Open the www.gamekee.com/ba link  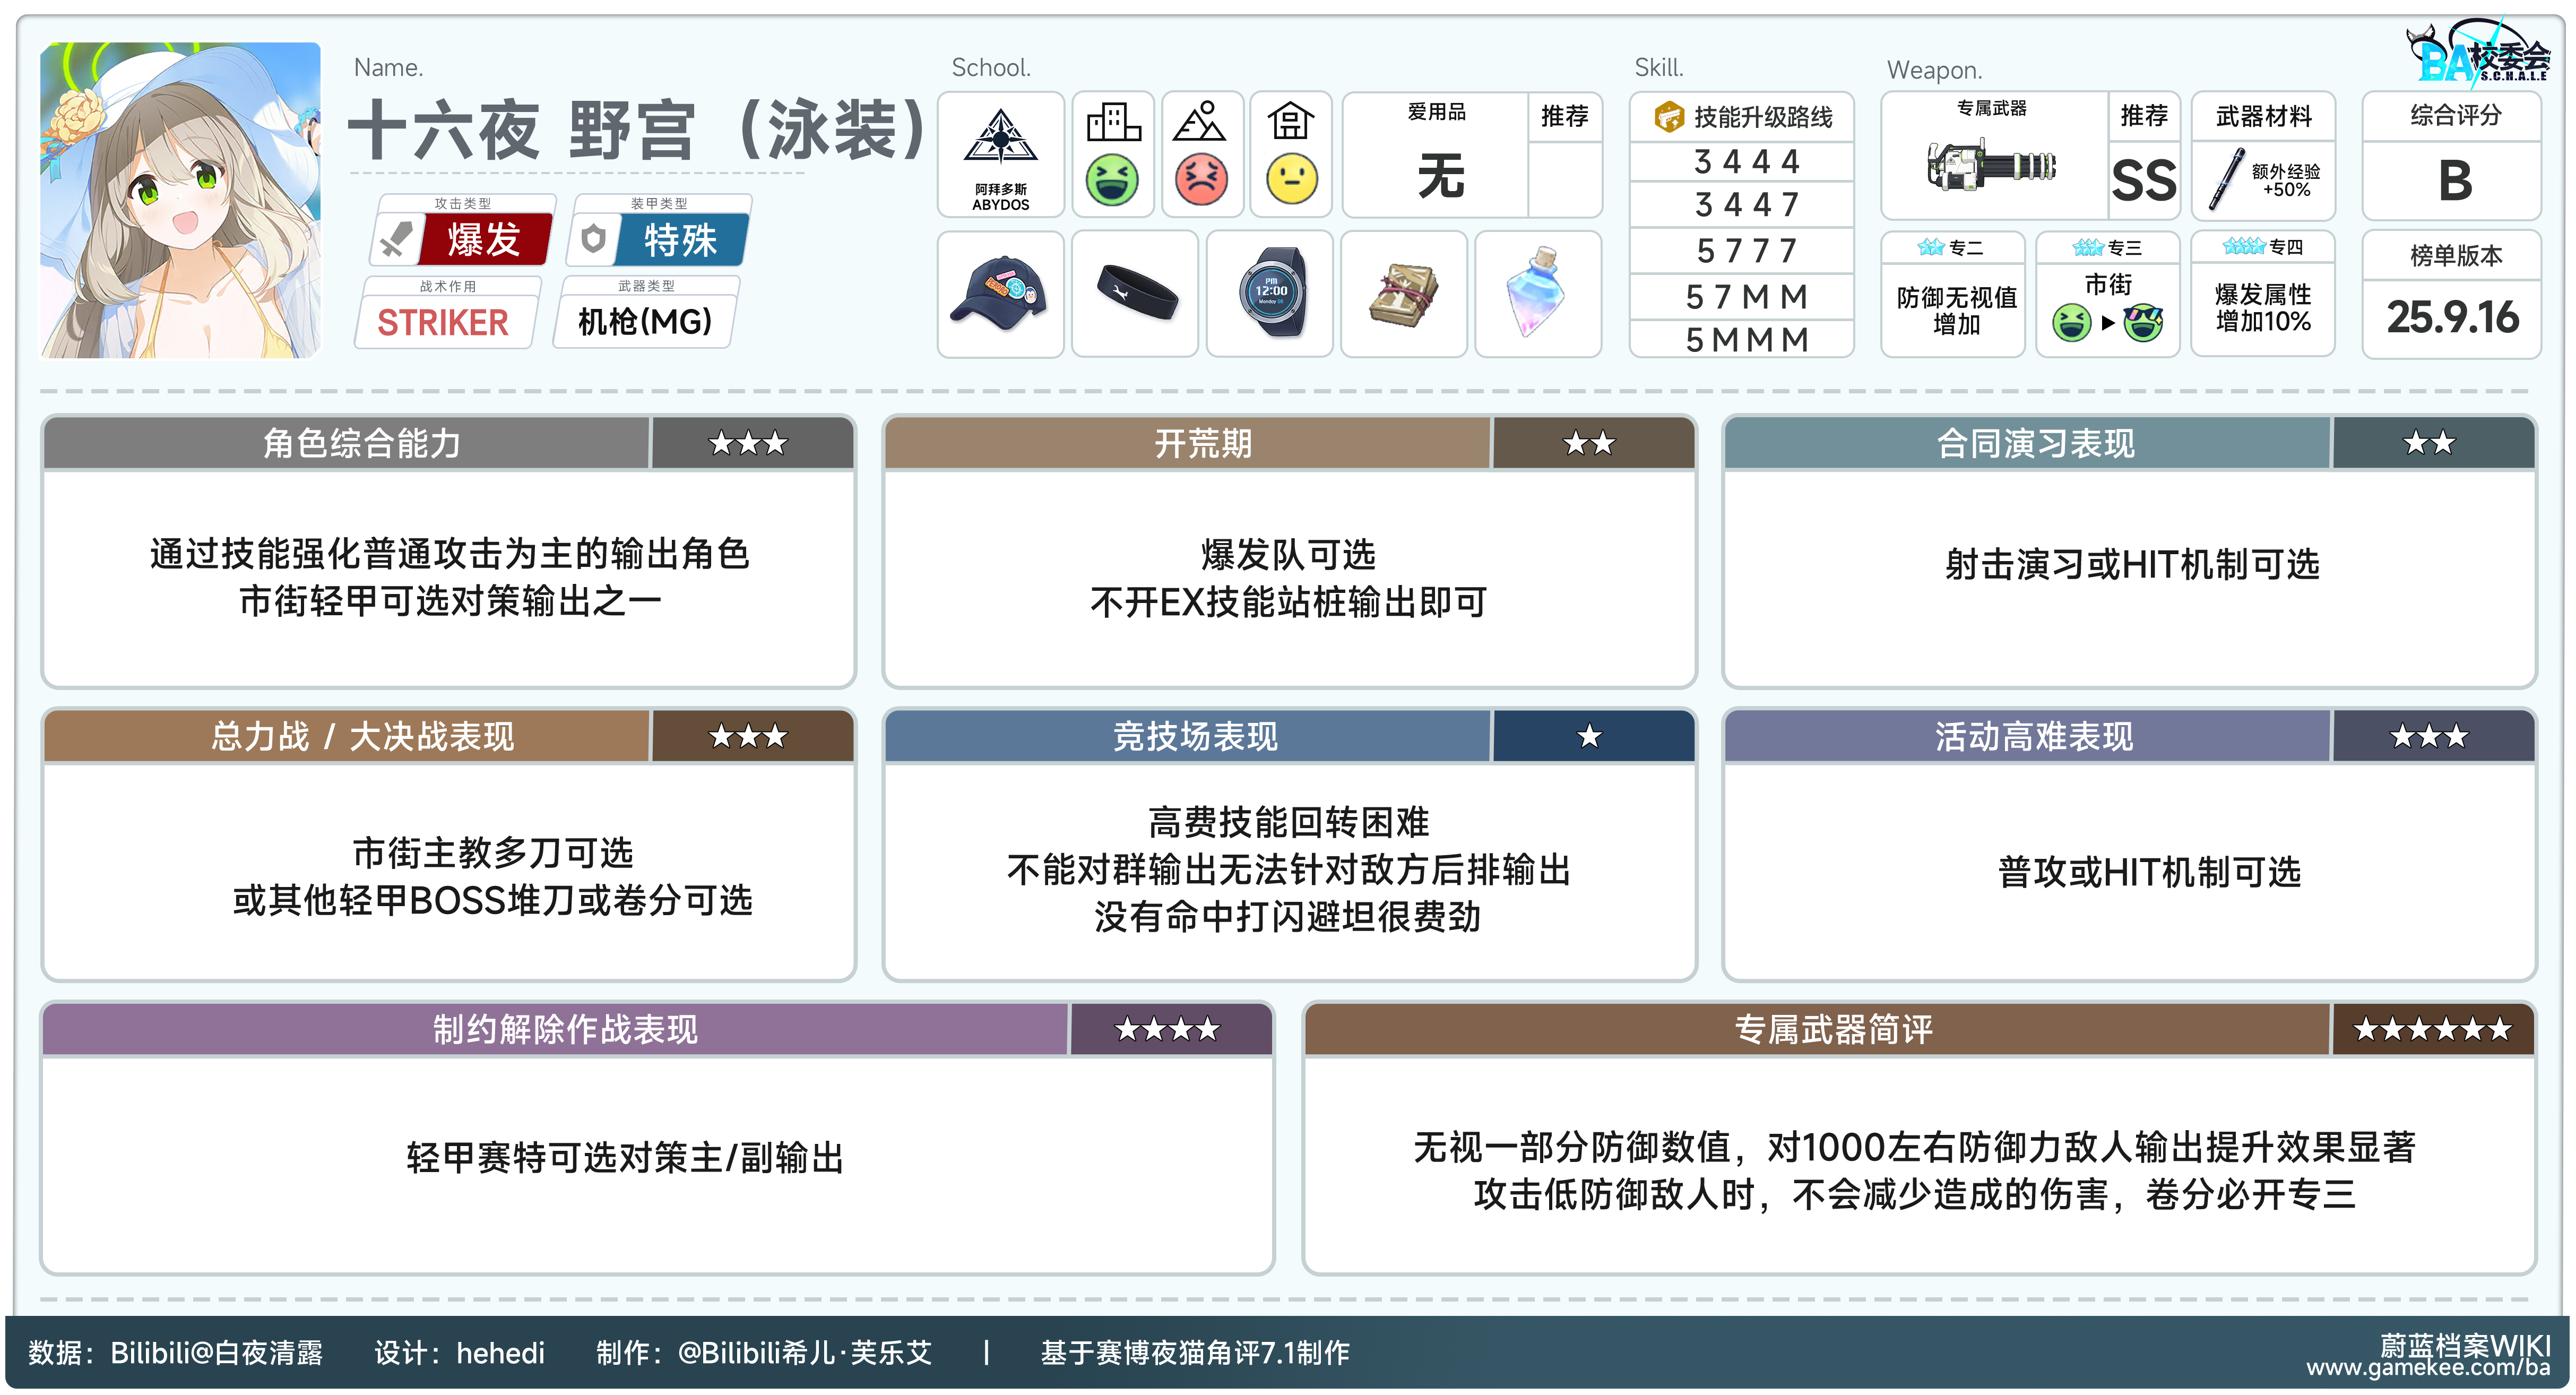coord(2427,1368)
